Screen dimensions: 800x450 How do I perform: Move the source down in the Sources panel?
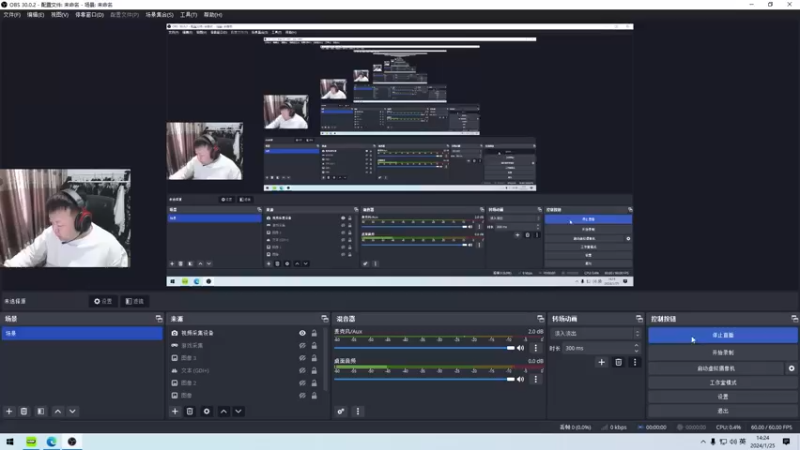pos(238,411)
